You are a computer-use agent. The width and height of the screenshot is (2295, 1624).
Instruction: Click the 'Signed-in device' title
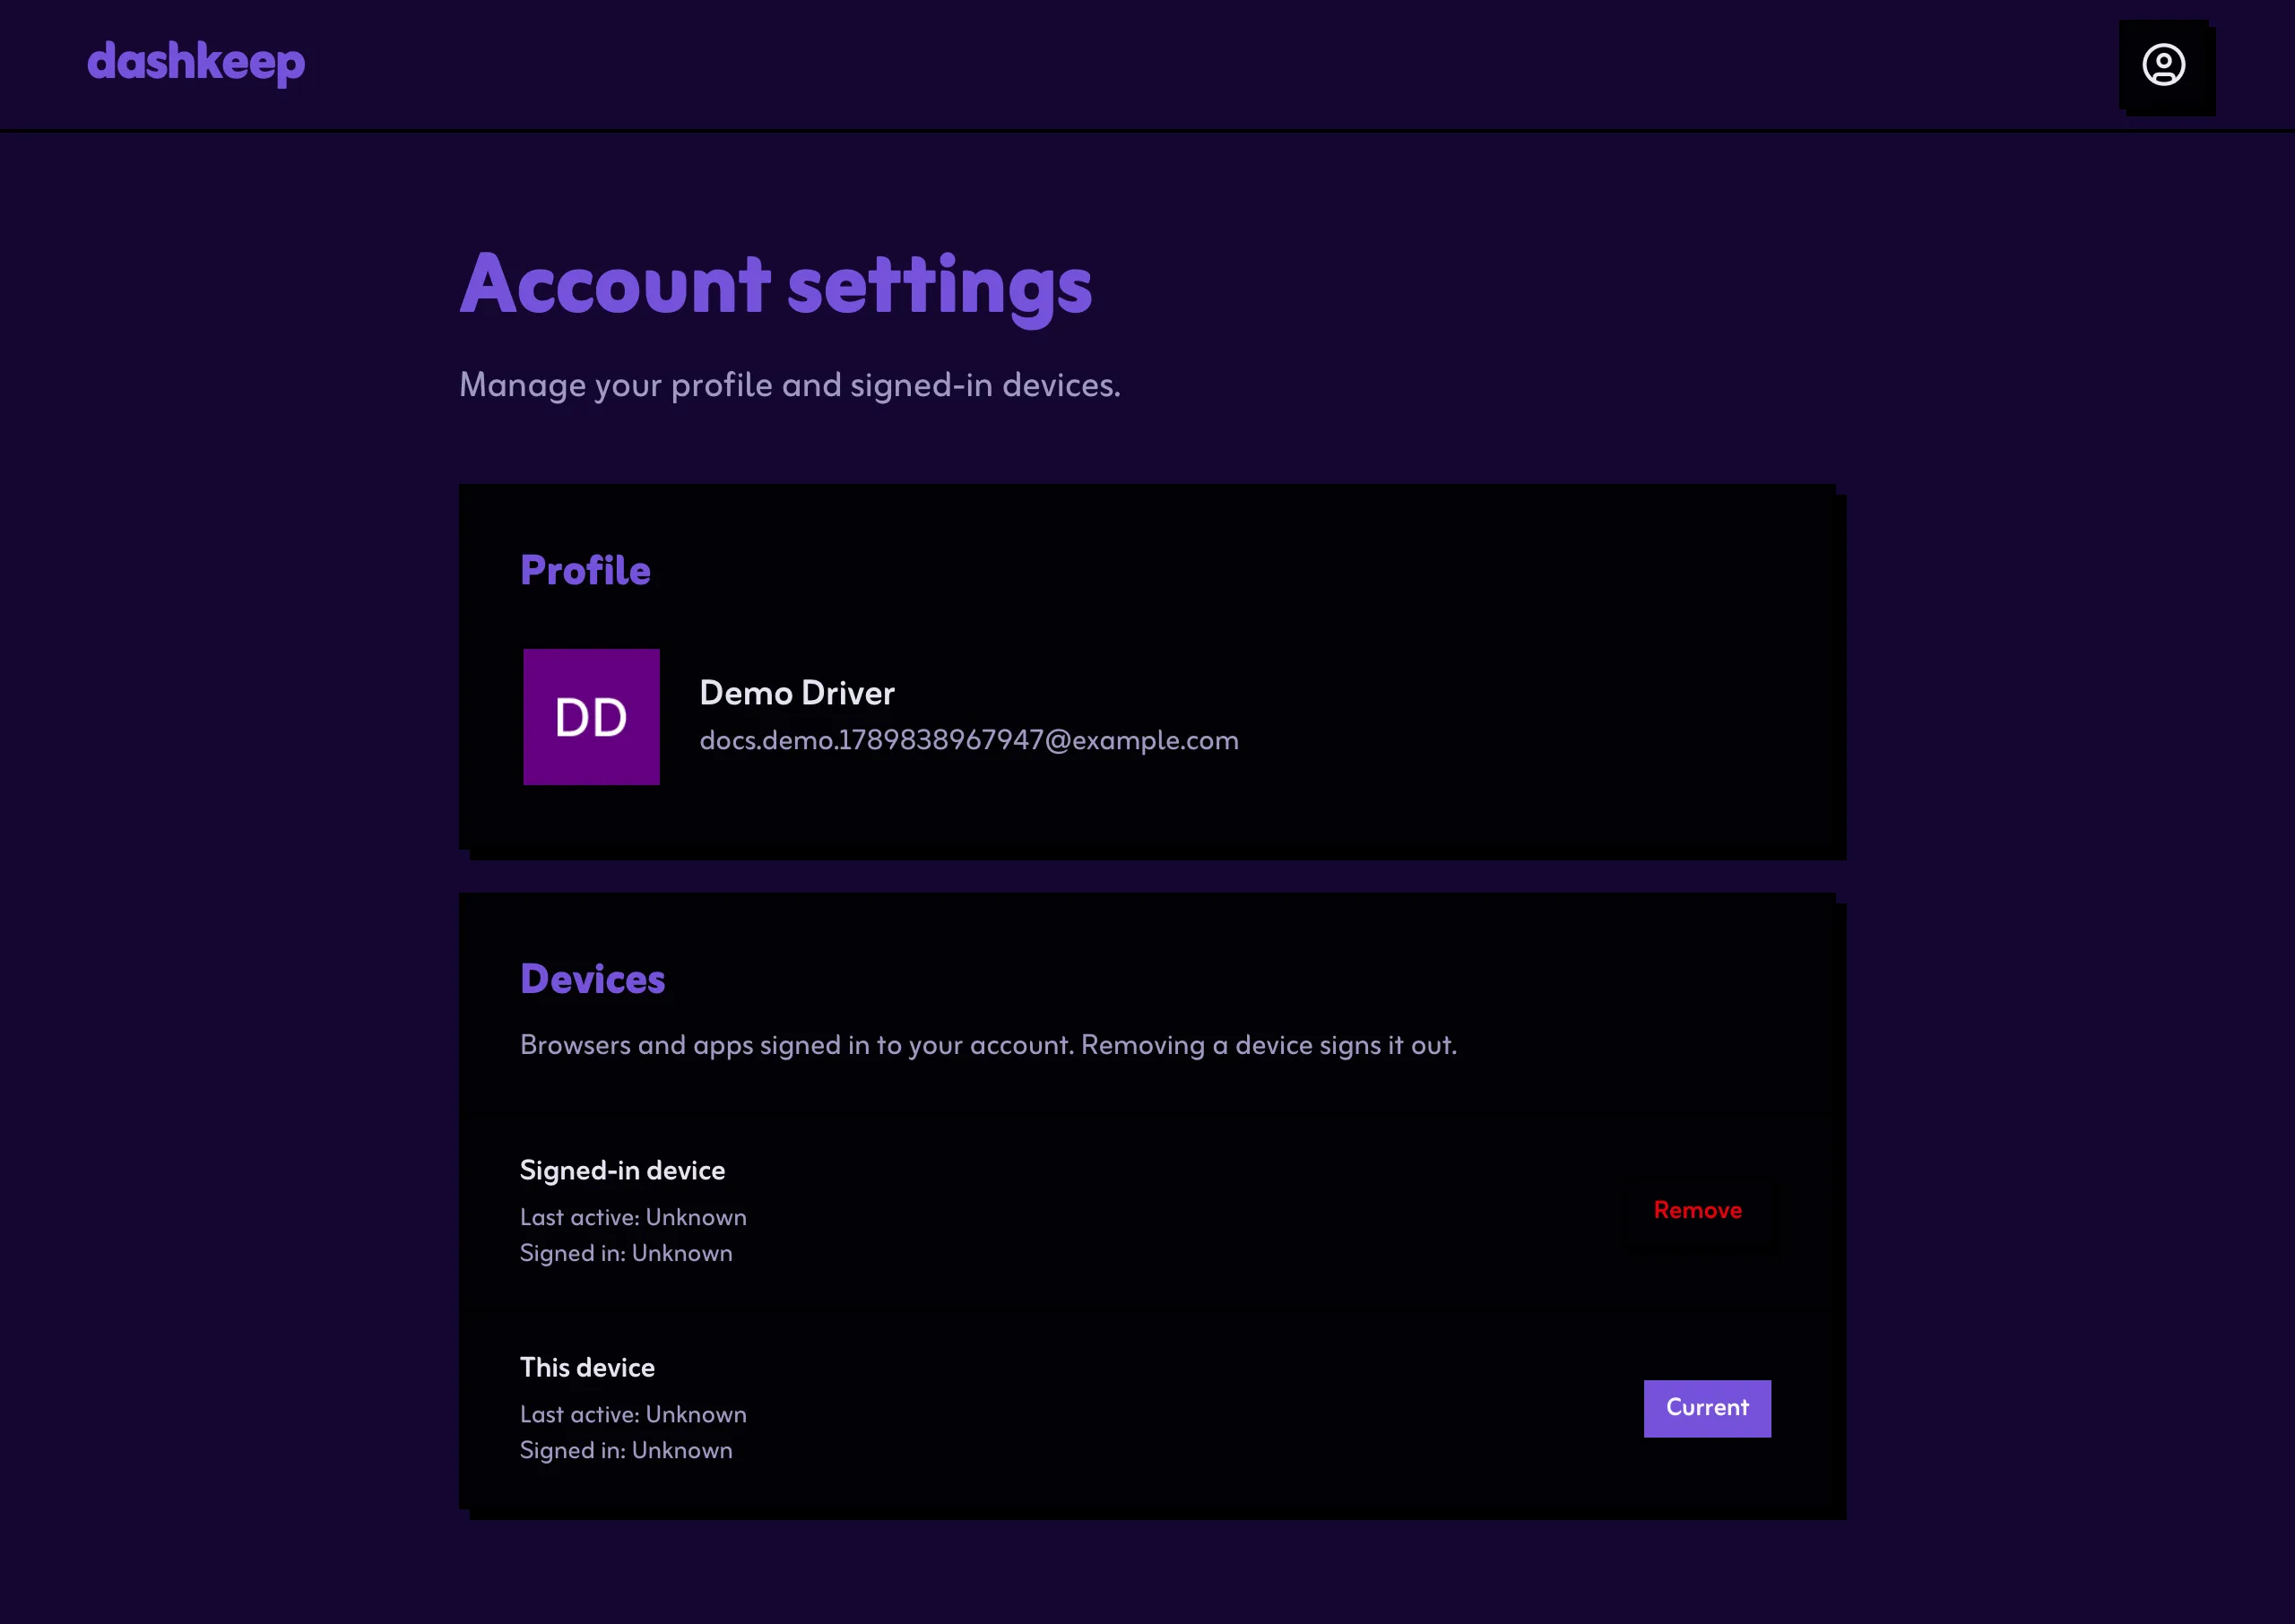[x=622, y=1170]
